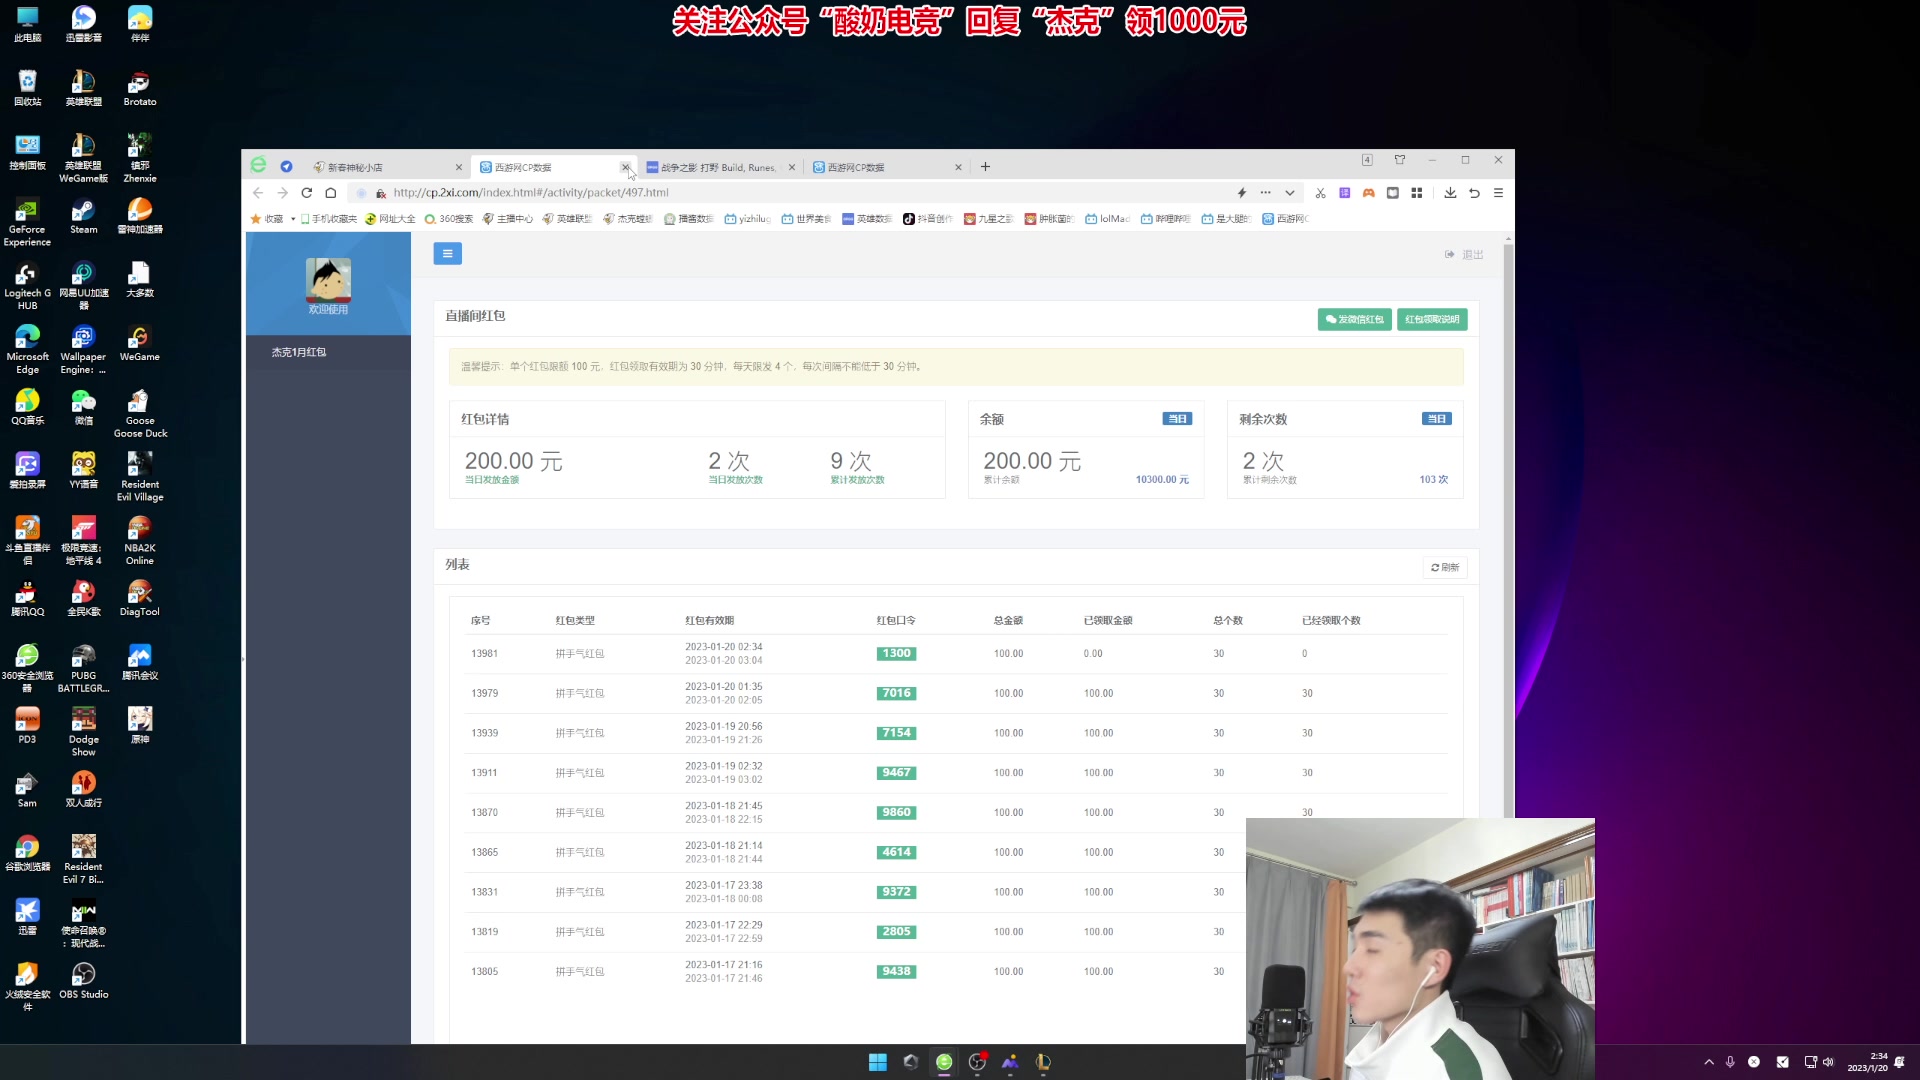Click the 红包领取说明 button

point(1432,319)
